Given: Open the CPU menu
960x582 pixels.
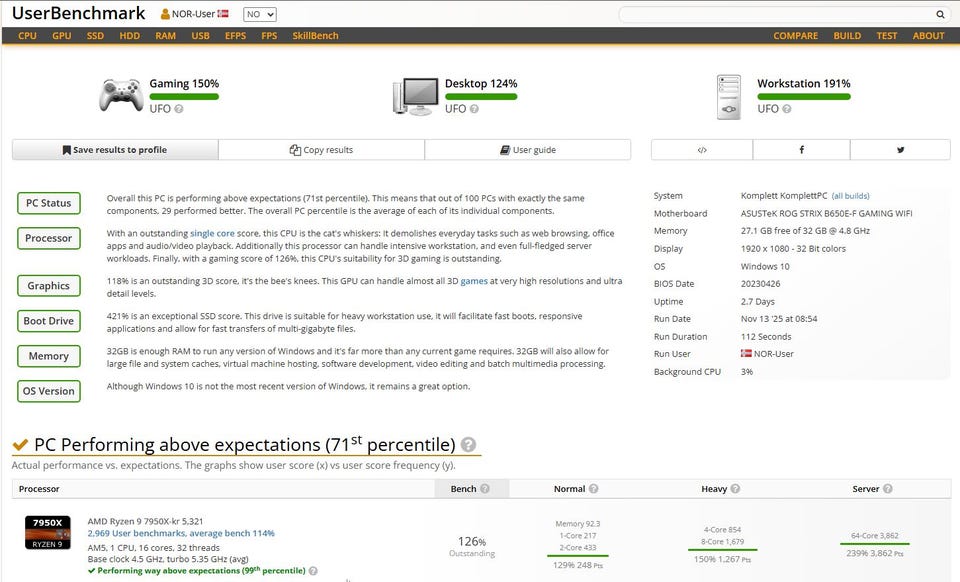Looking at the screenshot, I should coord(27,35).
